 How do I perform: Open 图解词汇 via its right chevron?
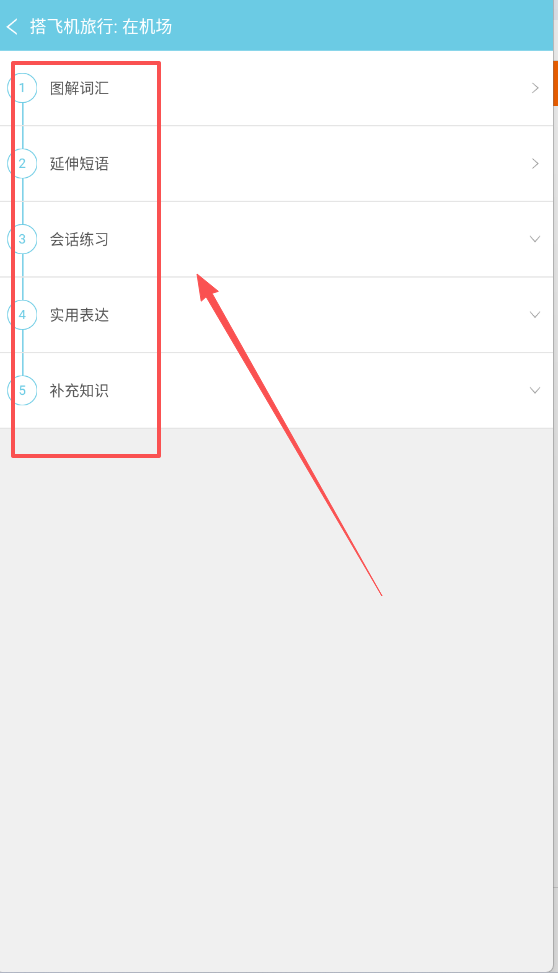click(535, 88)
